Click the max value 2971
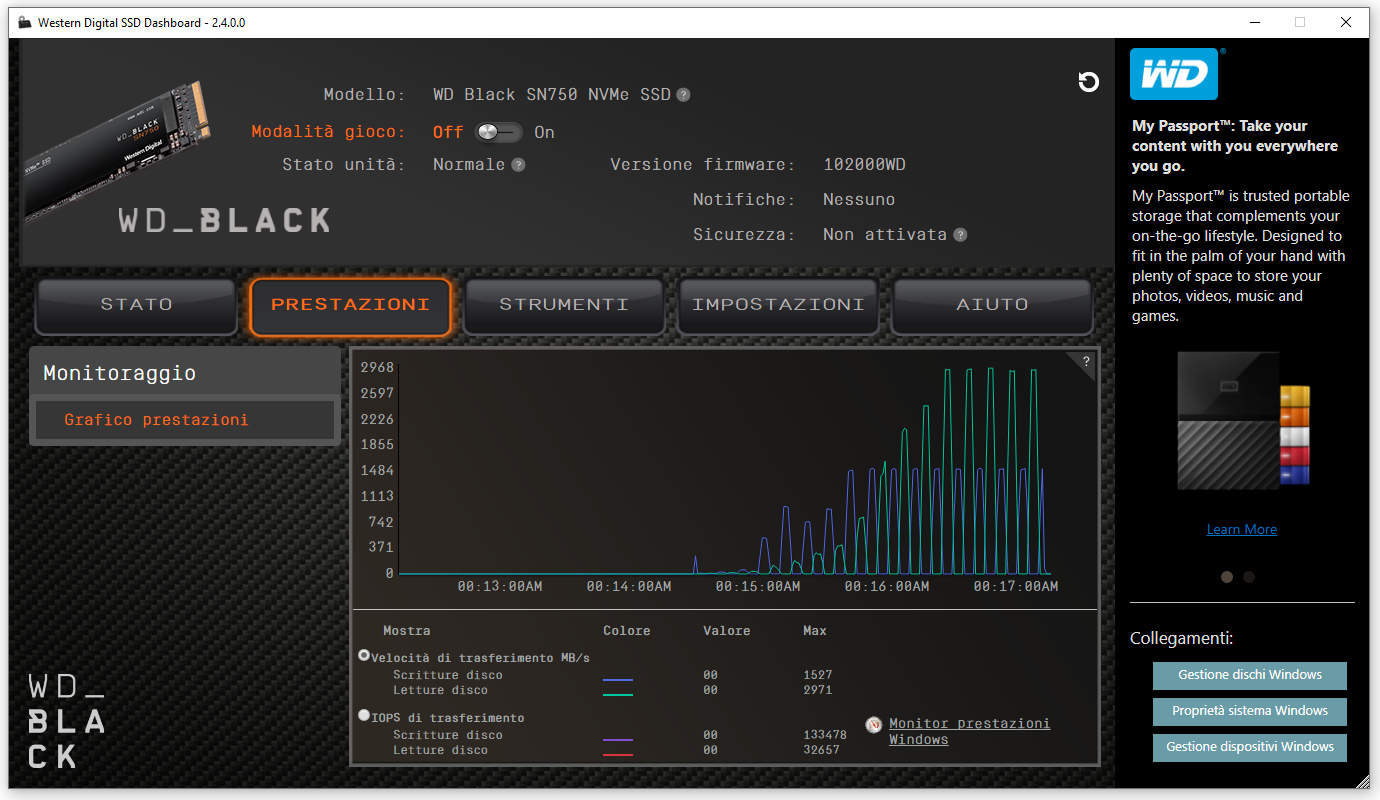This screenshot has width=1380, height=800. [x=818, y=690]
